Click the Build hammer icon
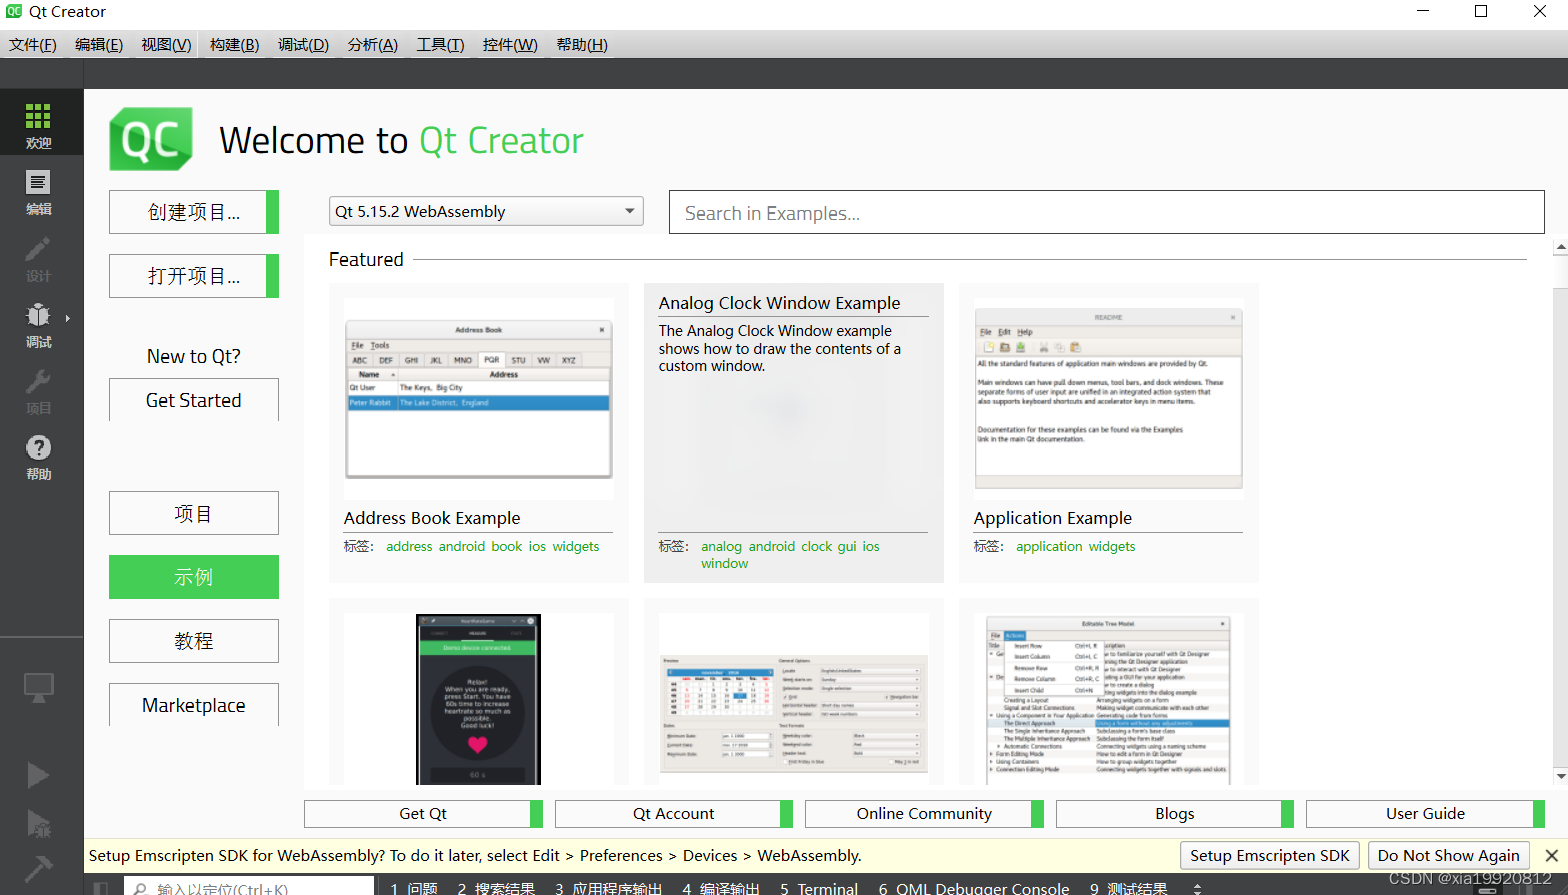This screenshot has width=1568, height=895. [38, 868]
